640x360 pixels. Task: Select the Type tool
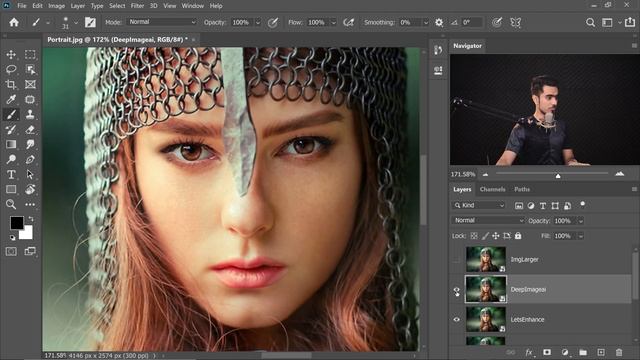[11, 174]
